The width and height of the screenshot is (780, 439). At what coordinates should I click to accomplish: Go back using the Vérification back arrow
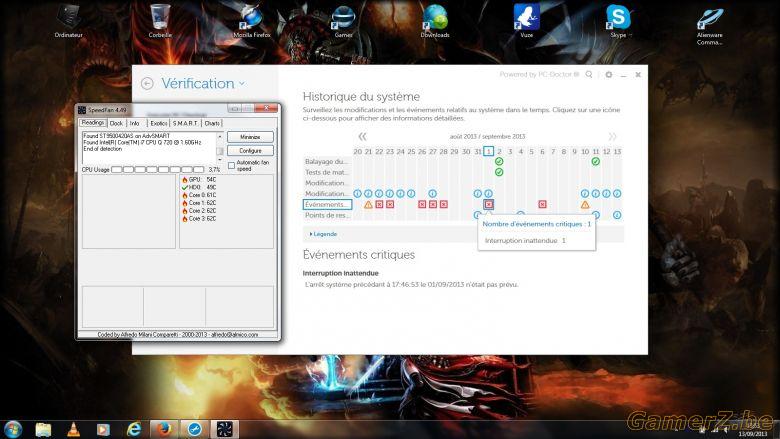click(147, 84)
